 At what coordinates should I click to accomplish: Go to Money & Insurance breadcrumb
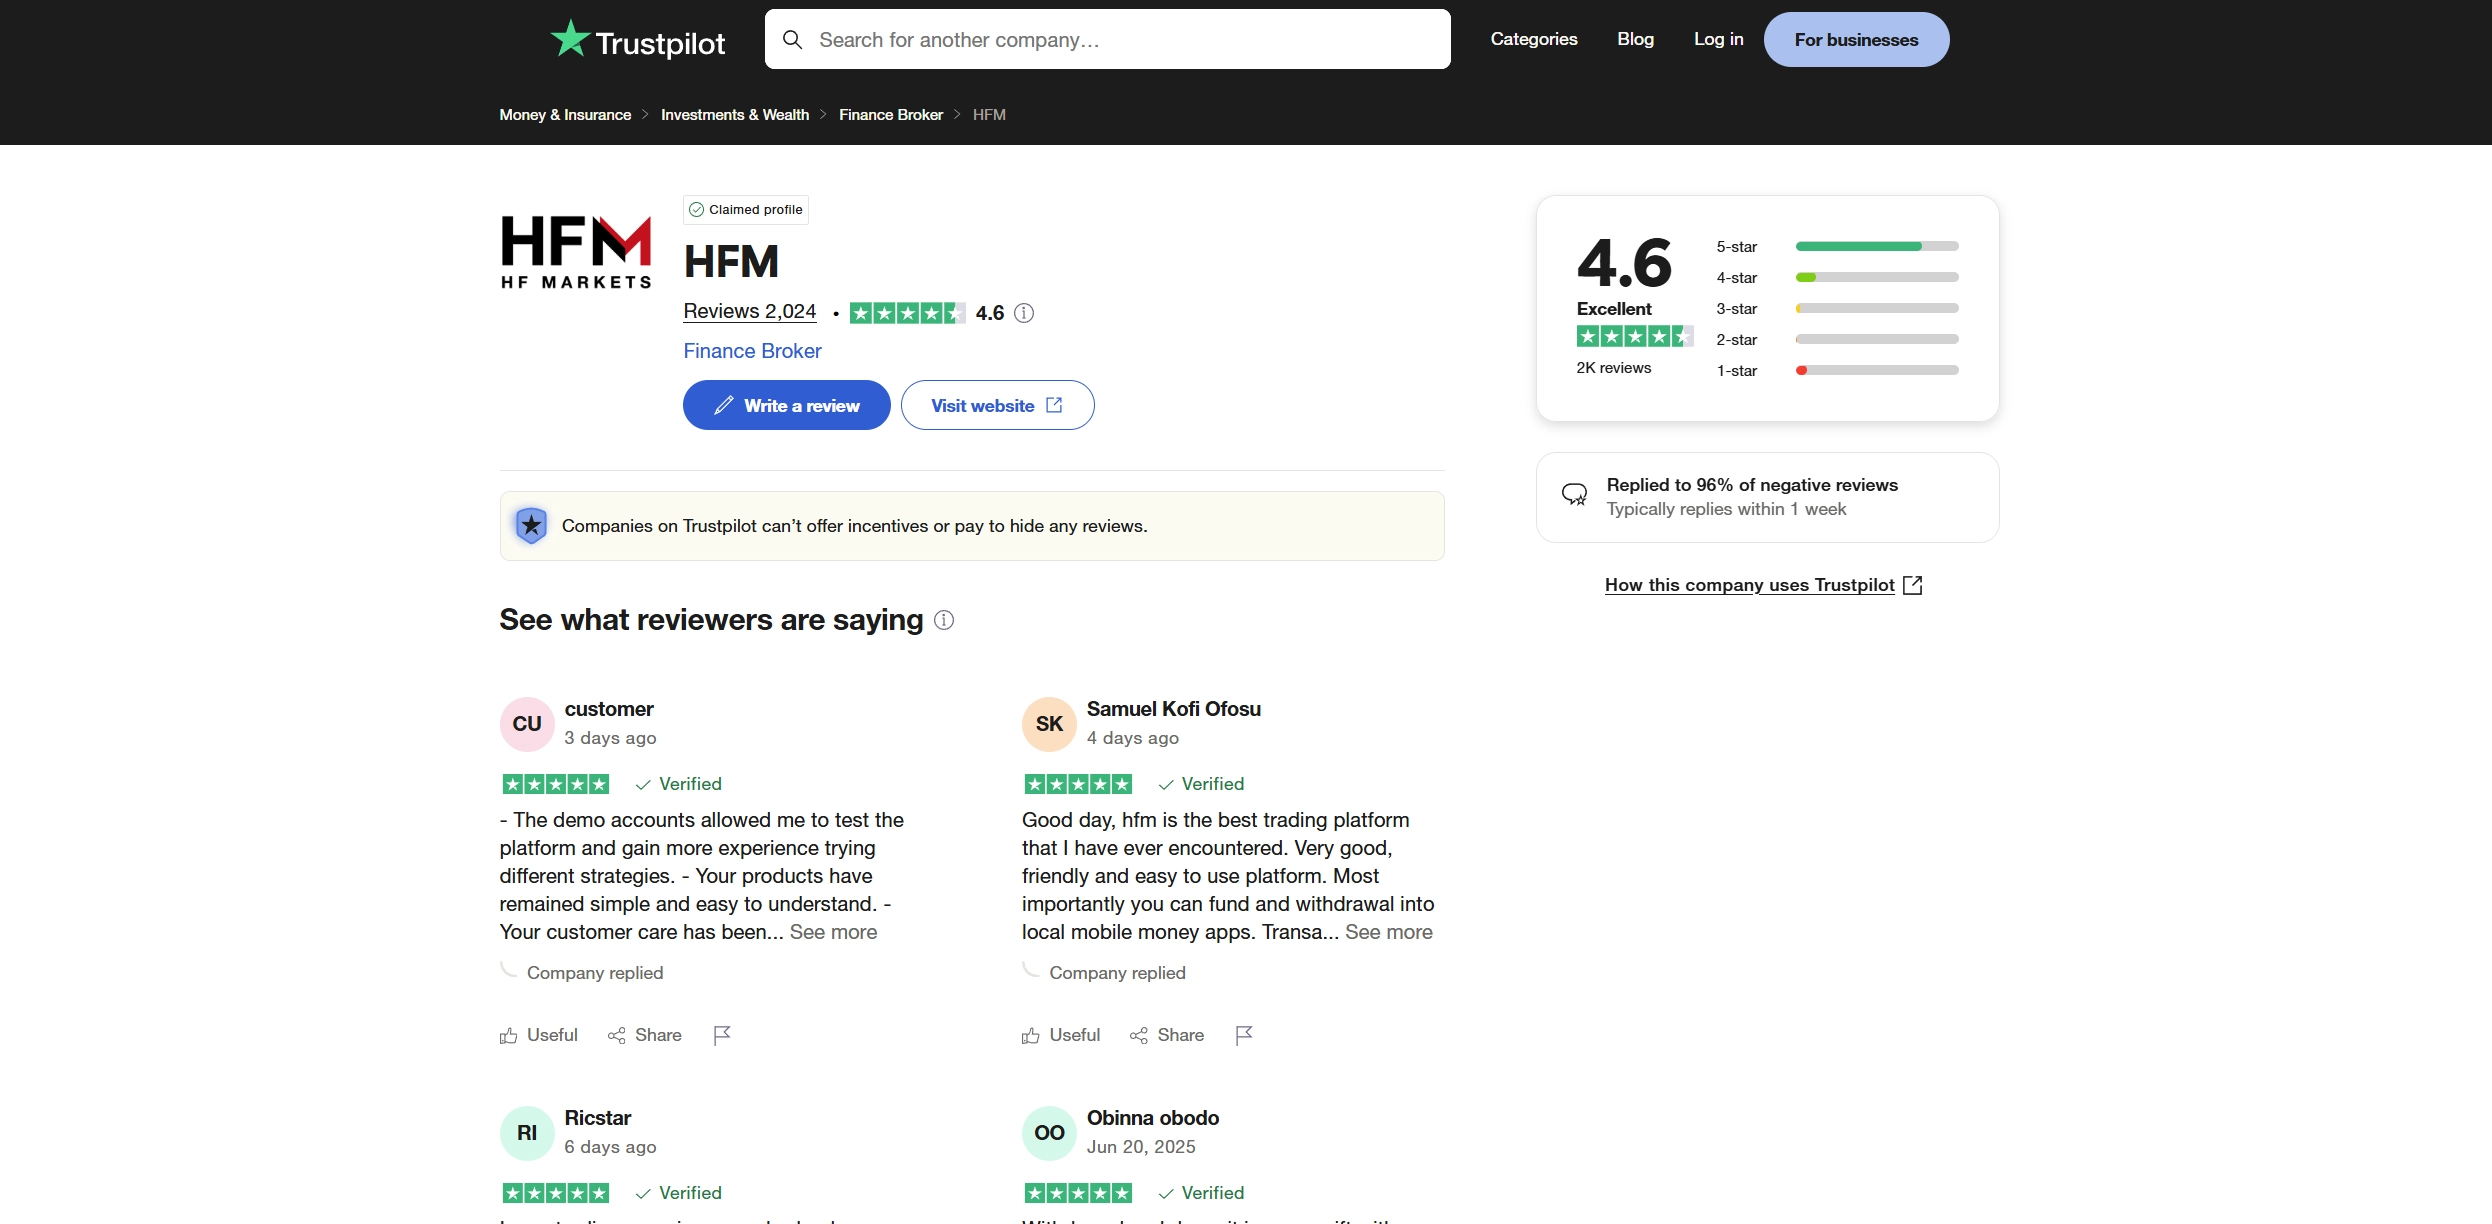pyautogui.click(x=565, y=115)
